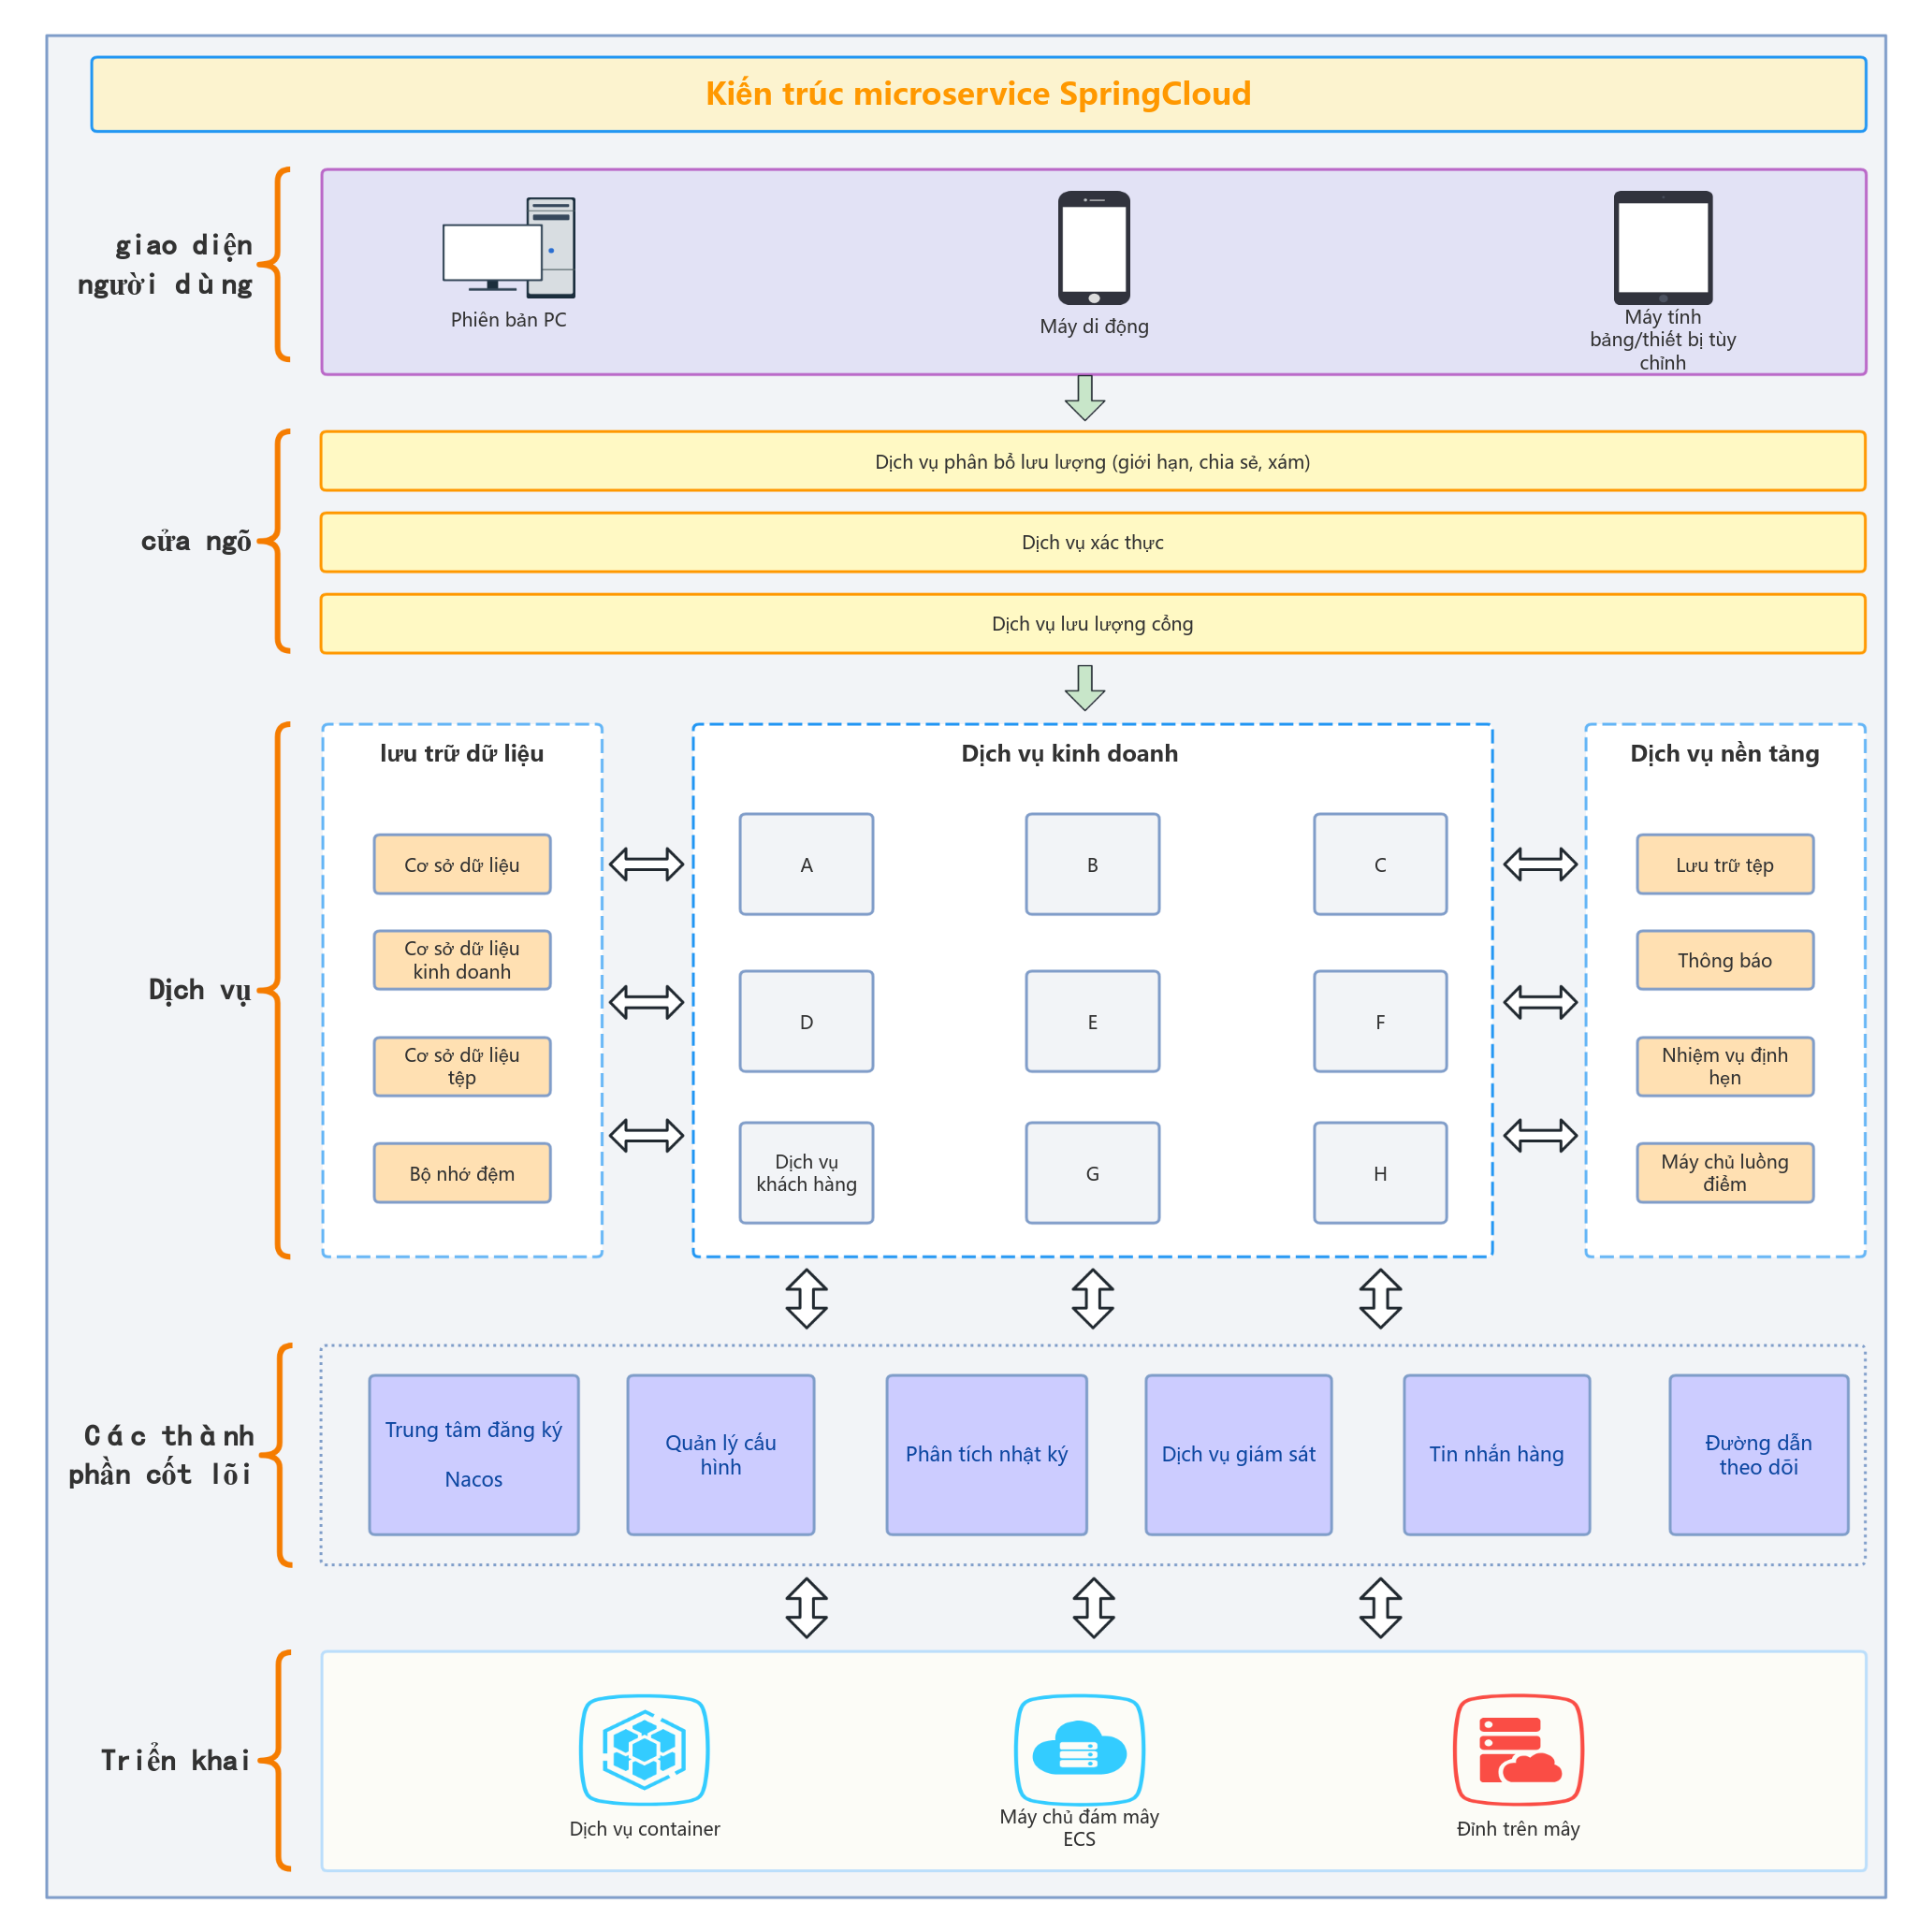Click the mobile phone icon
The height and width of the screenshot is (1932, 1920).
click(x=1094, y=248)
